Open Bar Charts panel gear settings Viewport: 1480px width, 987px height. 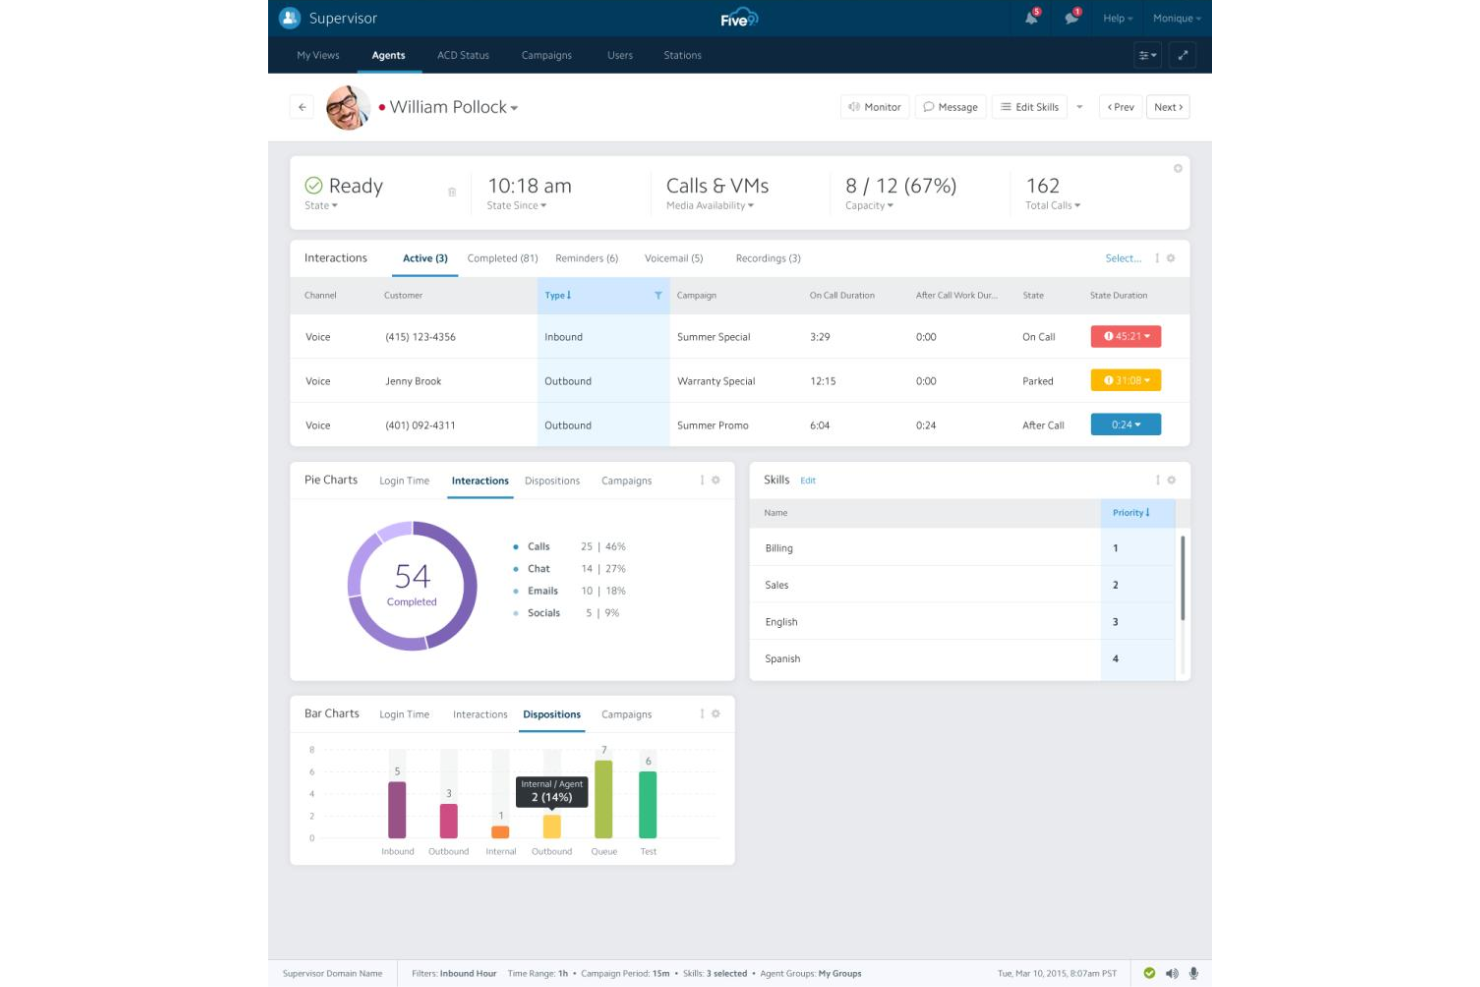[x=716, y=714]
